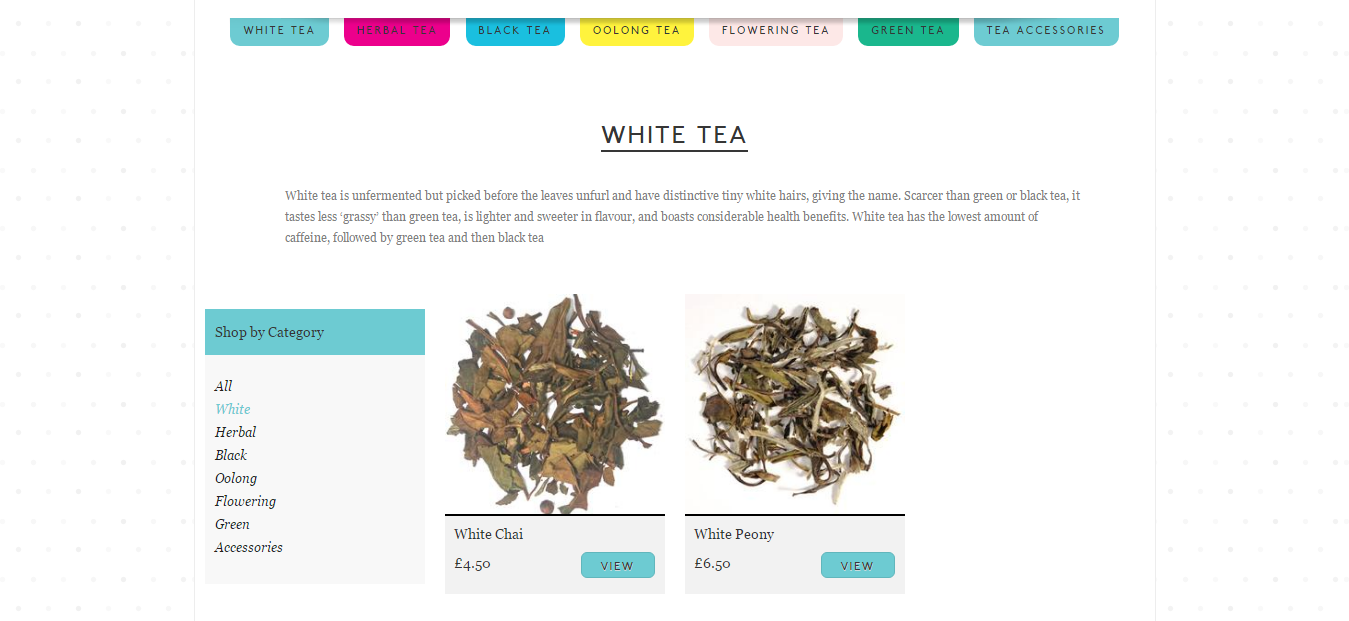Click the White Chai product image
Image resolution: width=1349 pixels, height=621 pixels.
click(x=555, y=404)
